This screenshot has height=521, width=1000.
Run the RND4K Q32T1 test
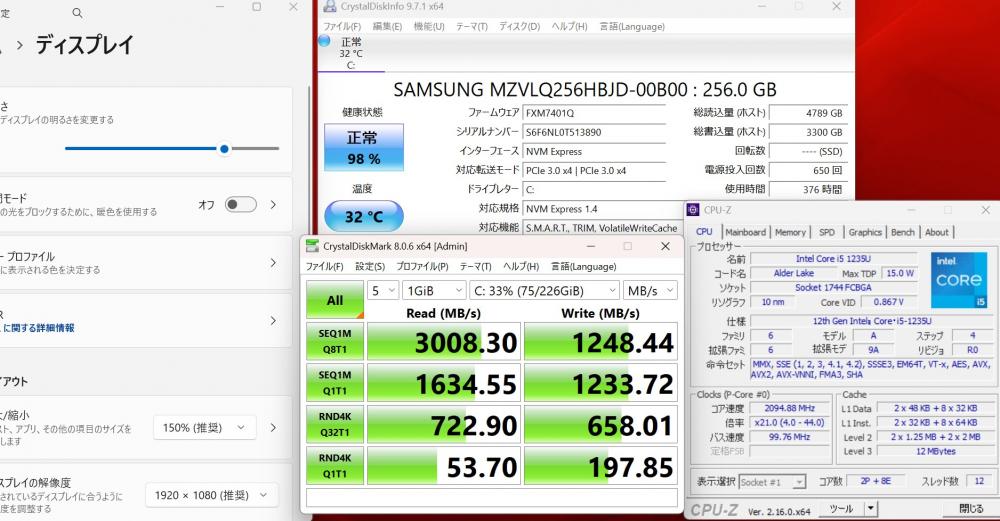(x=335, y=424)
